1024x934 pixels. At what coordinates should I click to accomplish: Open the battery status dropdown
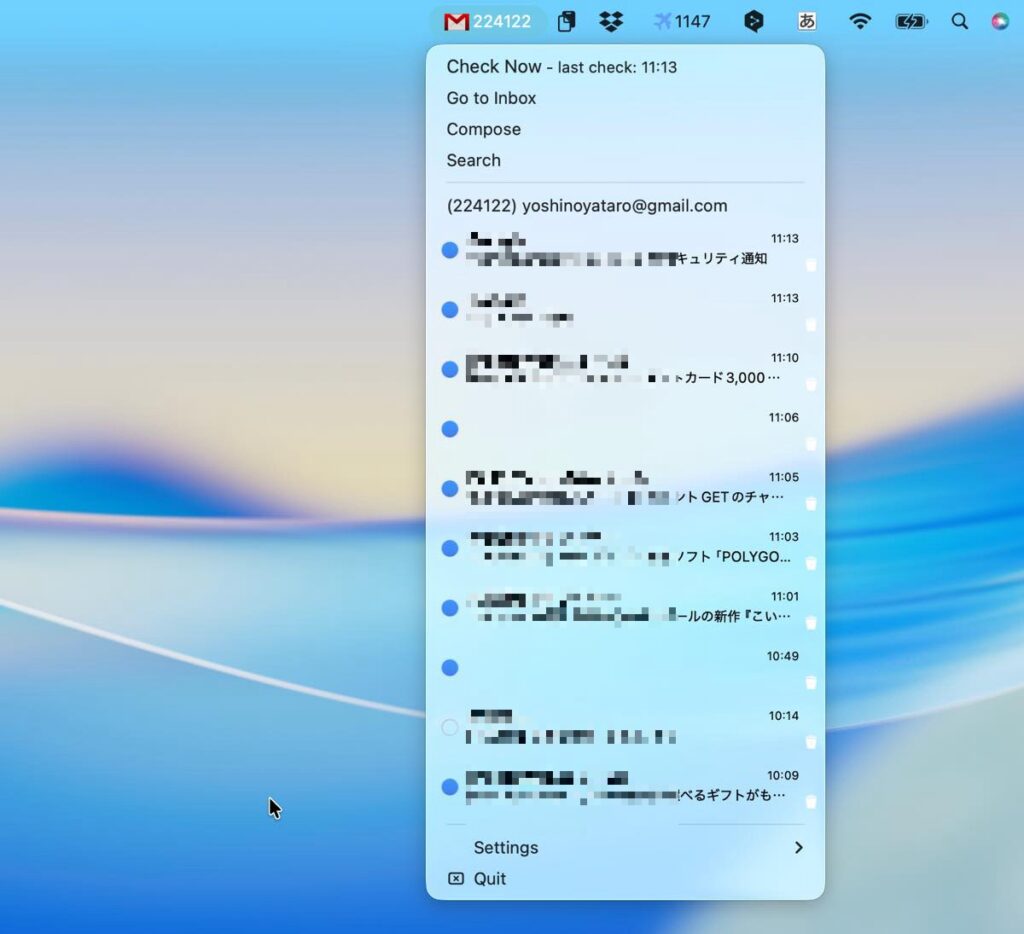coord(910,21)
